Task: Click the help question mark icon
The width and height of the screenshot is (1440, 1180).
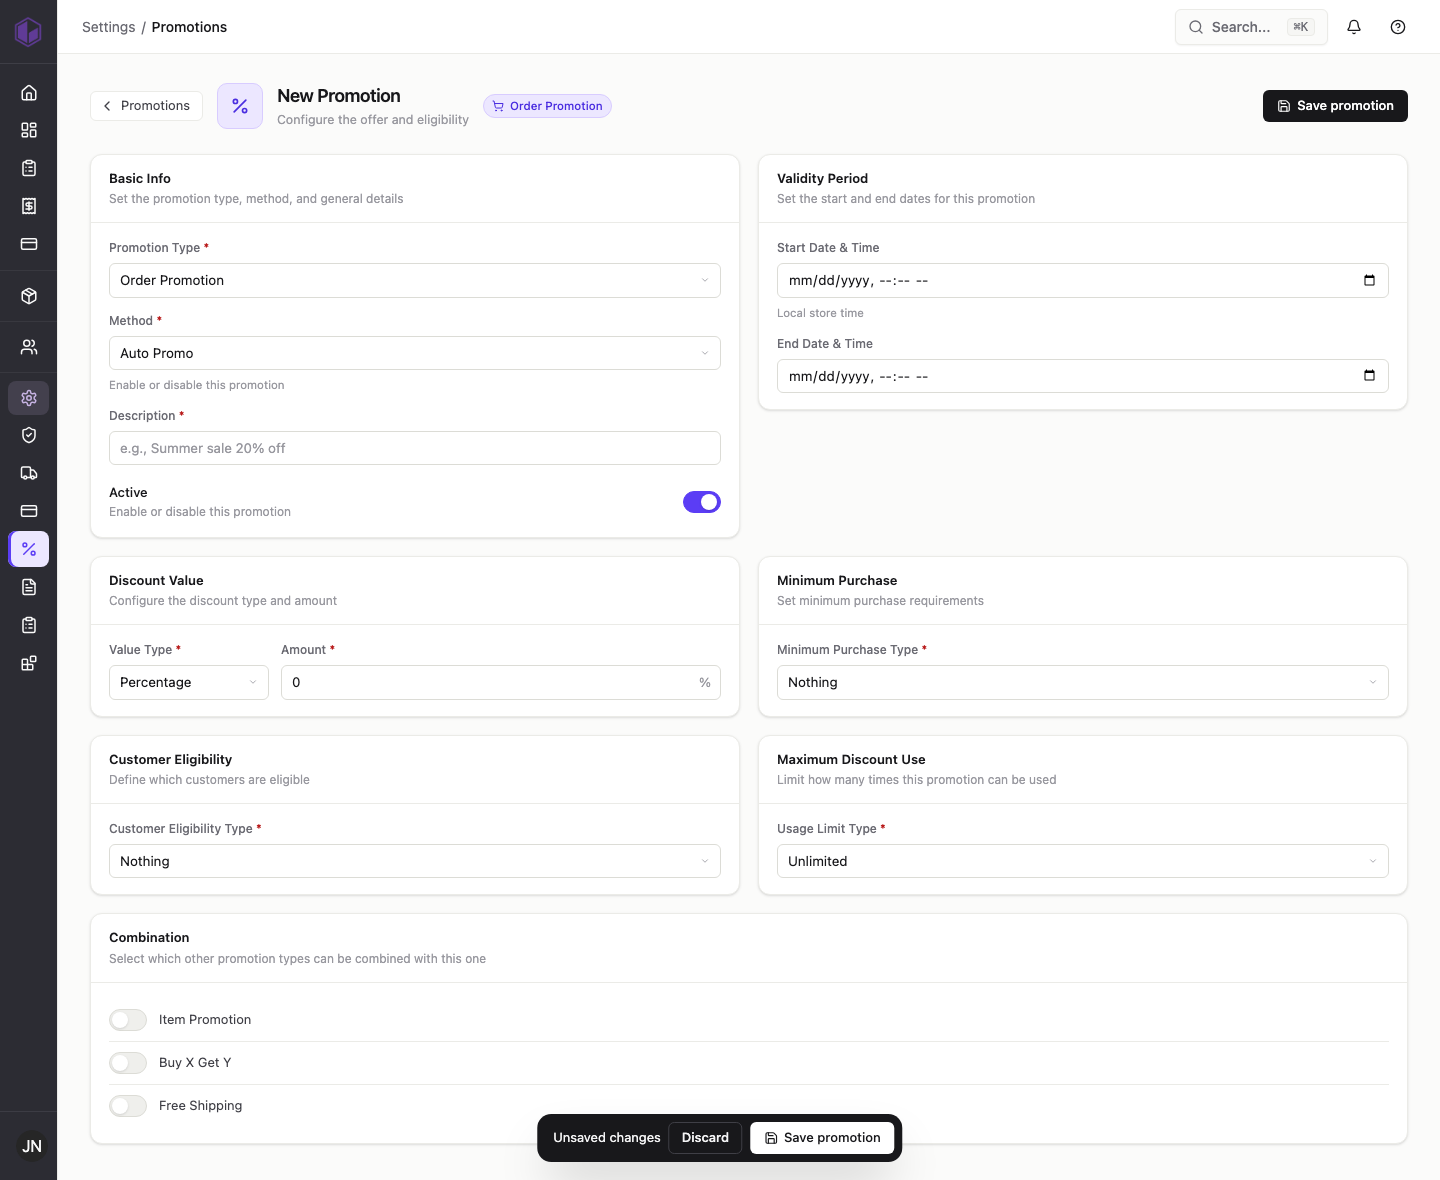Action: tap(1398, 27)
